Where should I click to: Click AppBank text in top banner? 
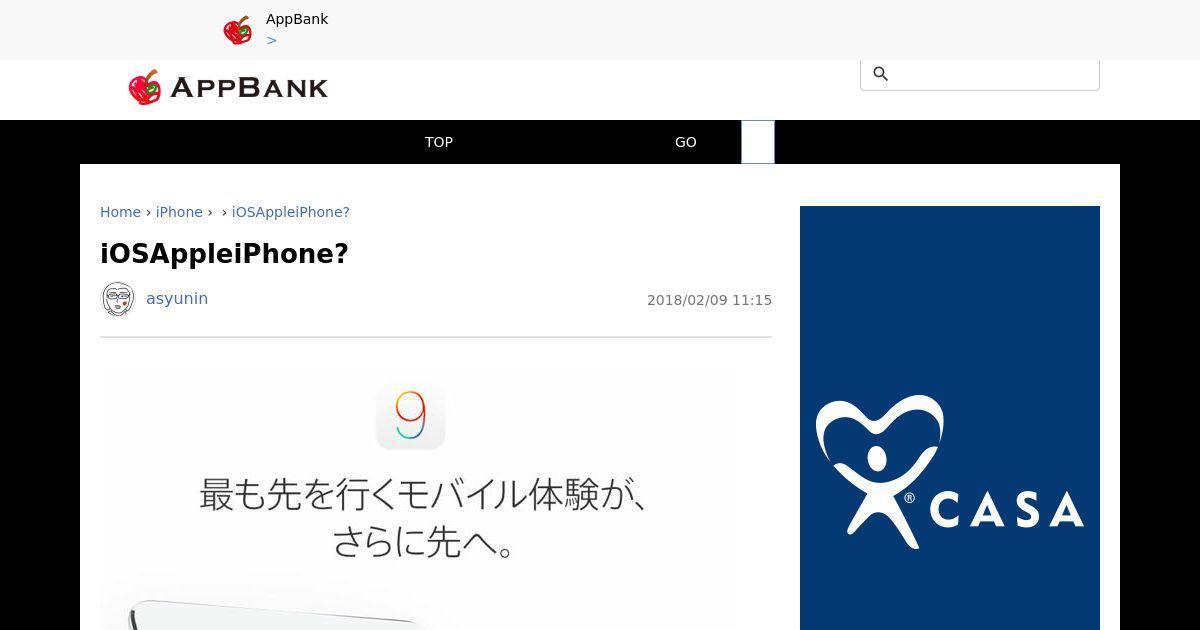[297, 19]
